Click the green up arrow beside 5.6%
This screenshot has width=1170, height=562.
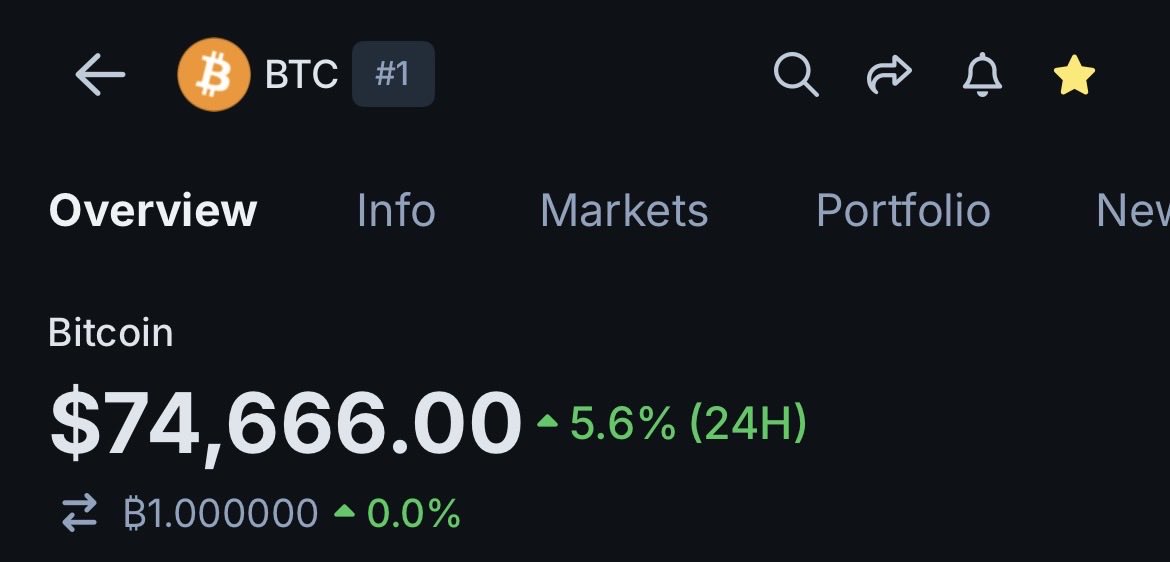coord(547,423)
